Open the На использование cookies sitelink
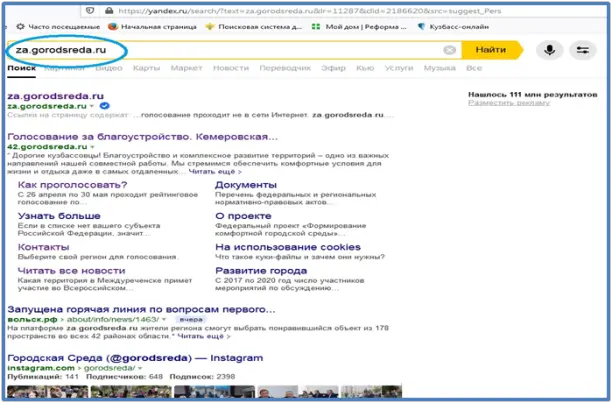This screenshot has height=403, width=612. 288,247
